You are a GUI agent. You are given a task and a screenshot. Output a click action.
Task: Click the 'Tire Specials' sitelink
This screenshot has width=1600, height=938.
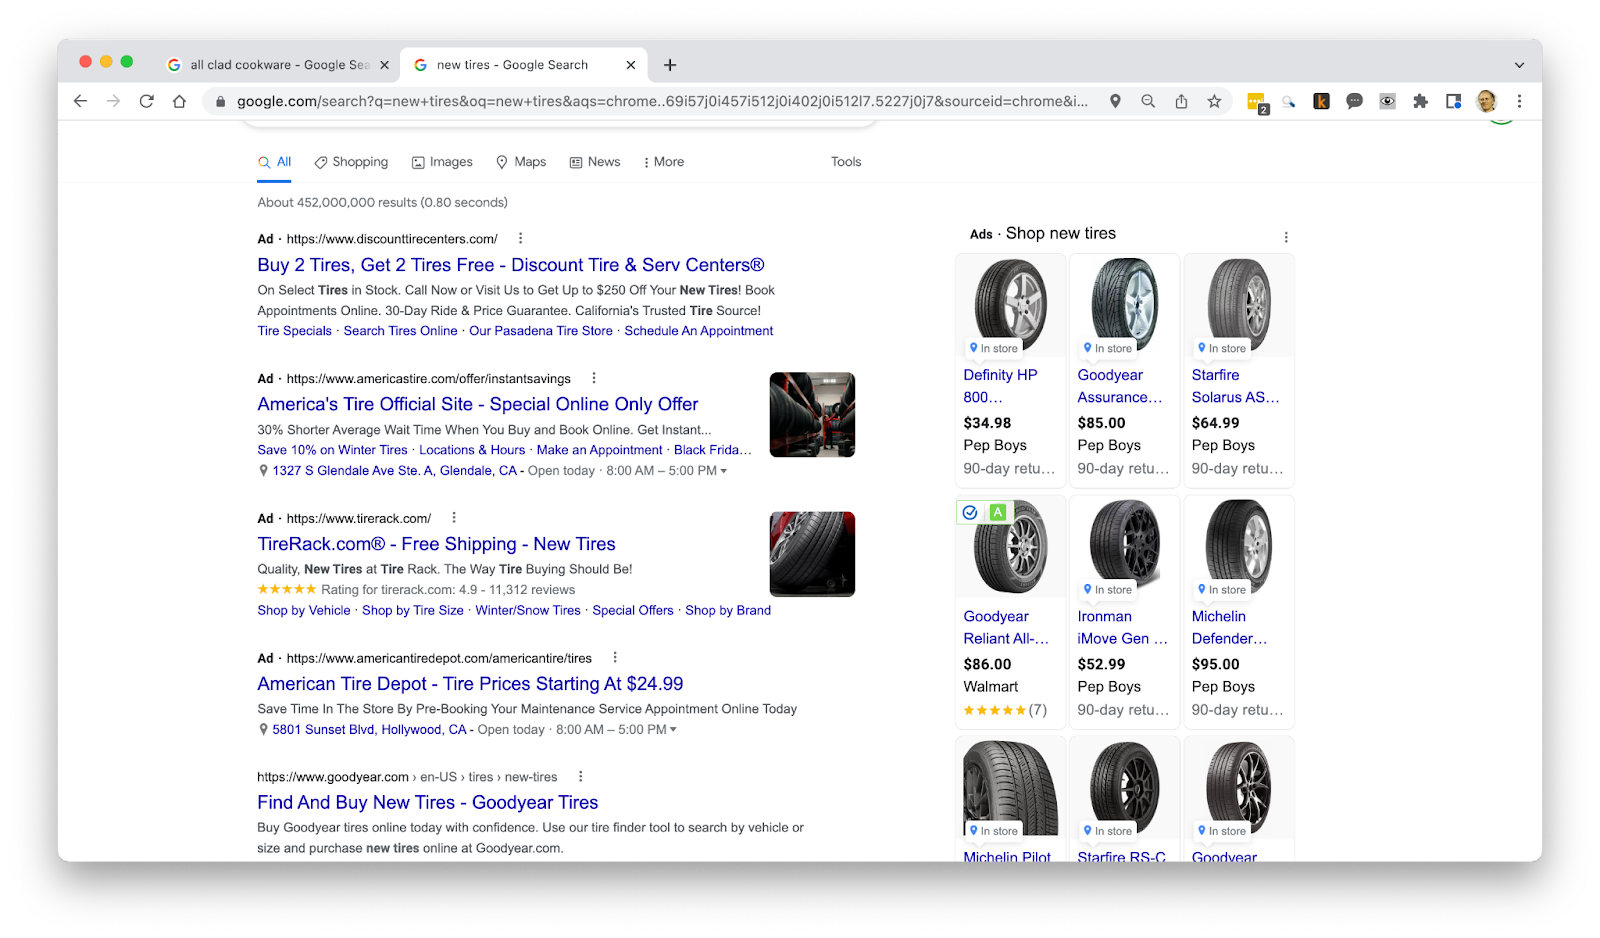(294, 331)
